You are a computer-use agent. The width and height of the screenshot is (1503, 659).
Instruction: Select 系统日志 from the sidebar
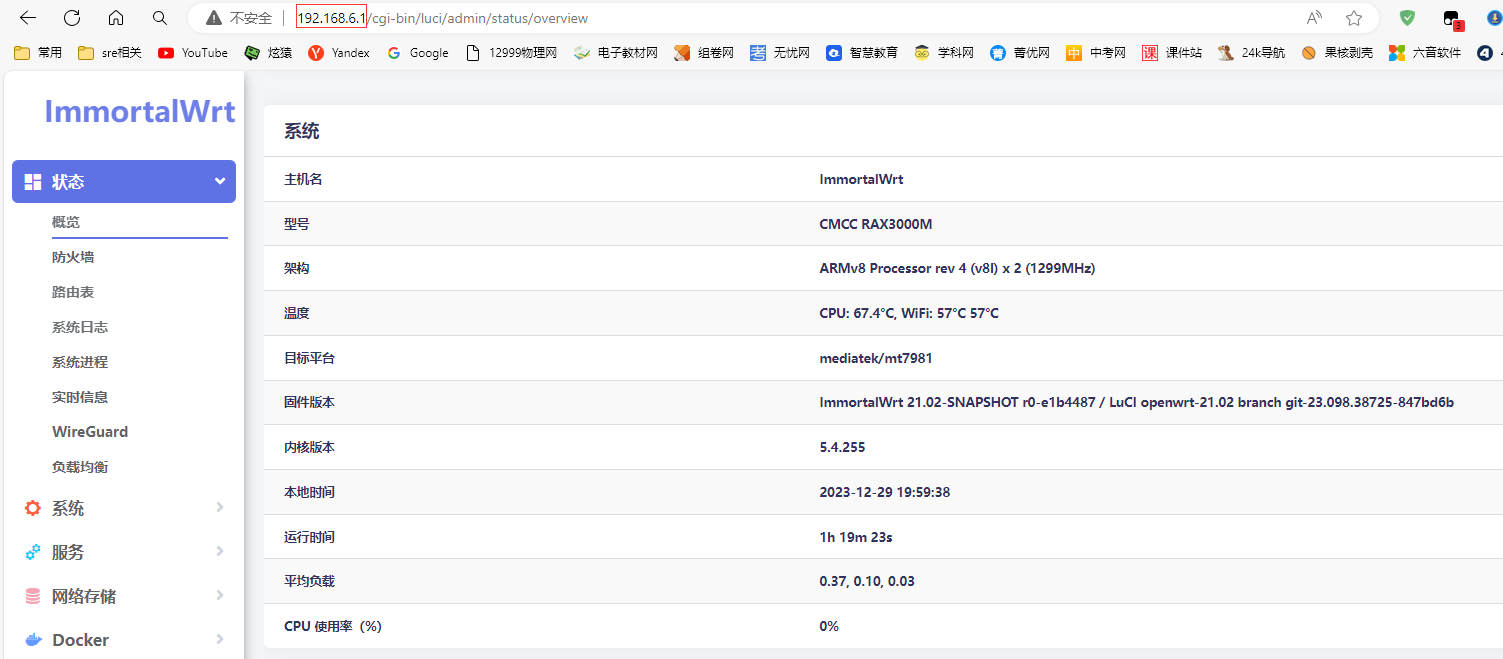[80, 326]
